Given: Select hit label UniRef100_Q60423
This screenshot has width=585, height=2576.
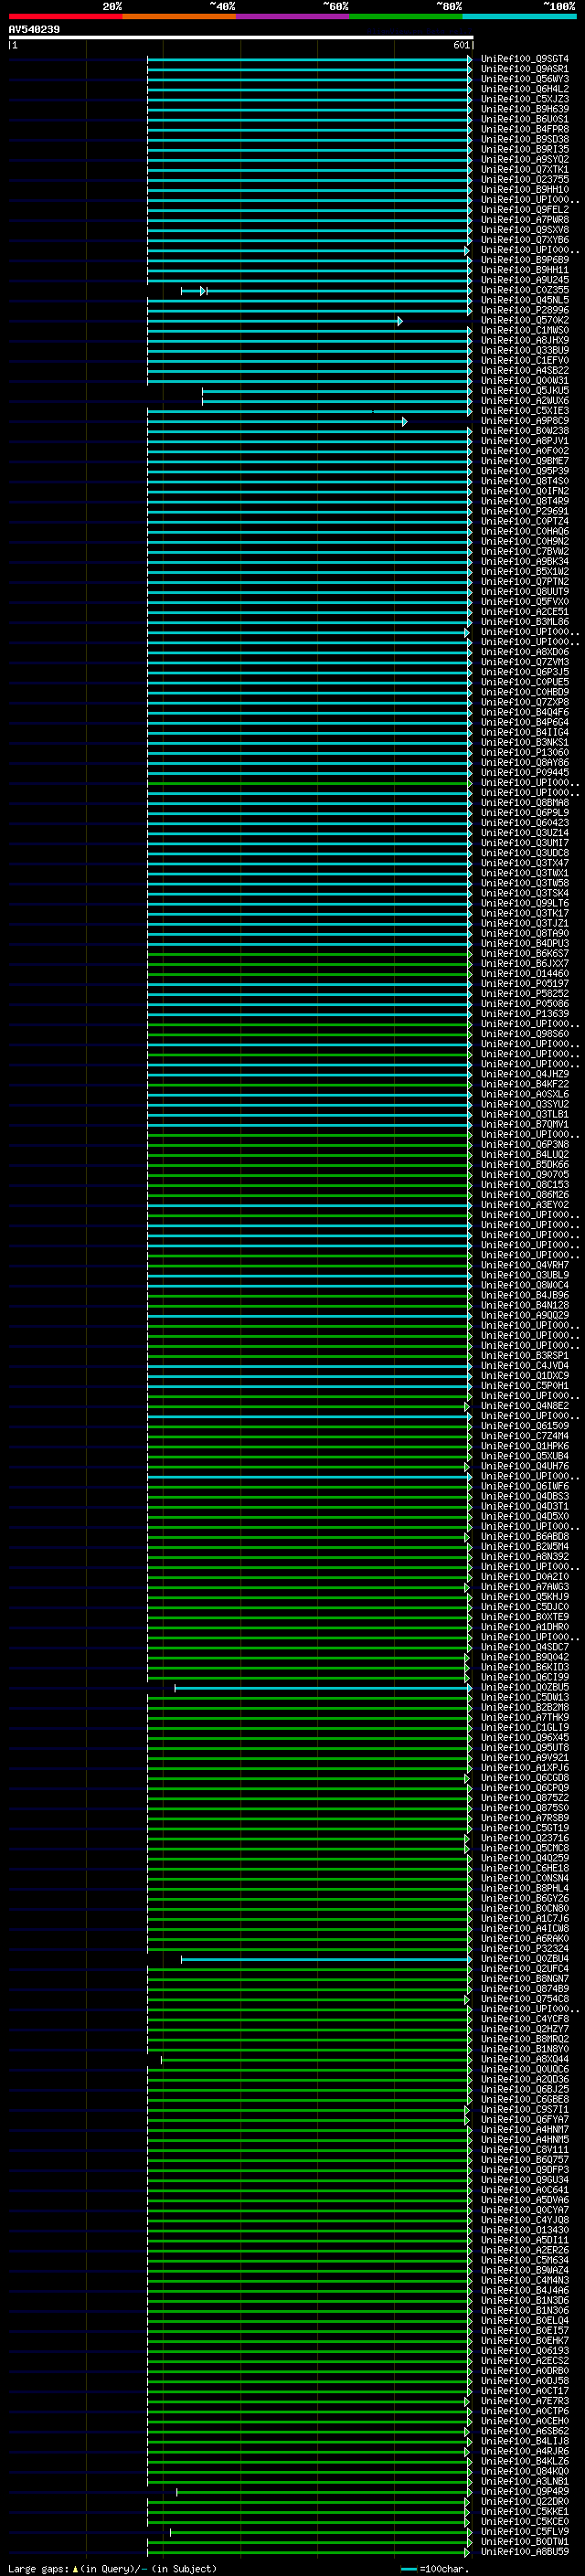Looking at the screenshot, I should pos(524,823).
